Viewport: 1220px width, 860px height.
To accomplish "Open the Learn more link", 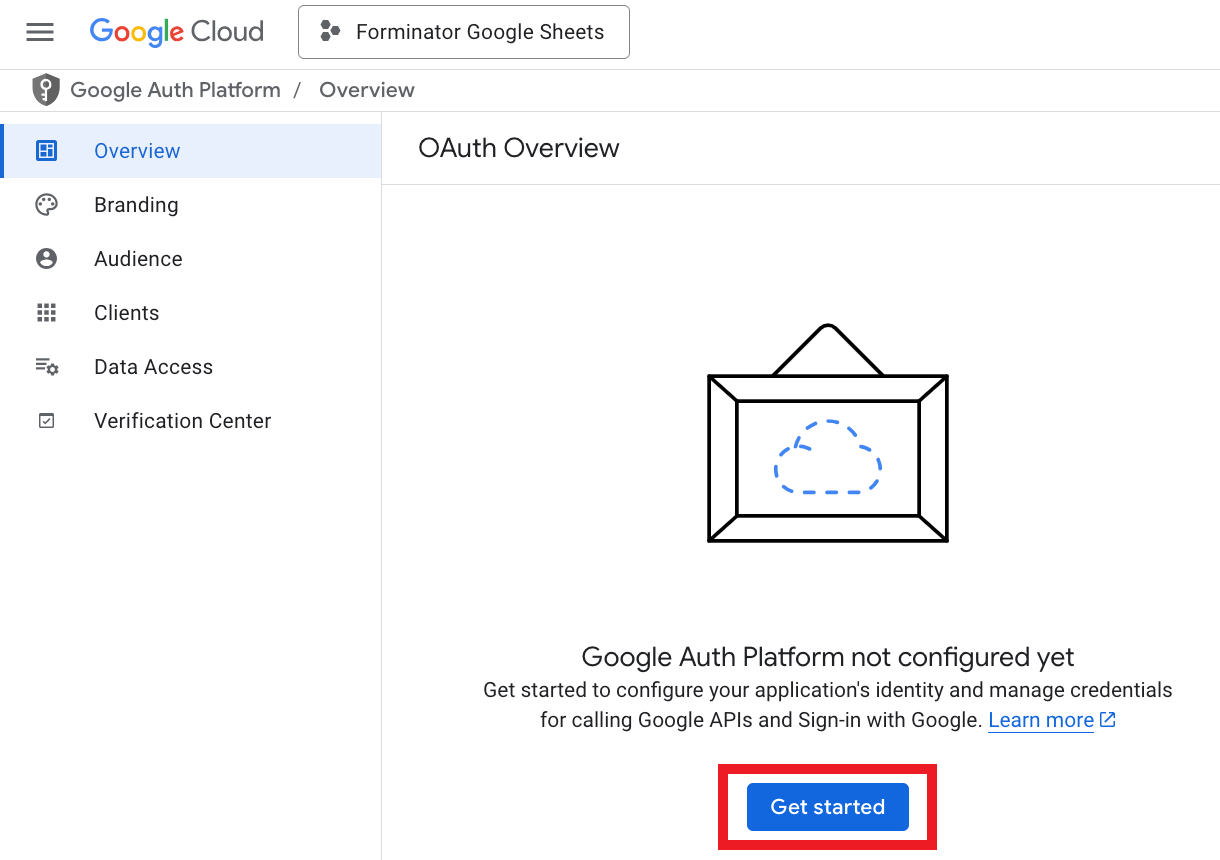I will click(1041, 720).
